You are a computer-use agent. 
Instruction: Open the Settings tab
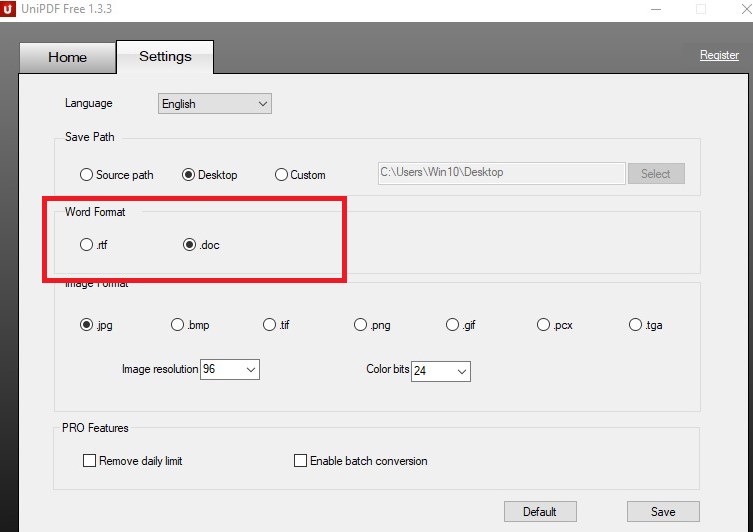pos(165,57)
